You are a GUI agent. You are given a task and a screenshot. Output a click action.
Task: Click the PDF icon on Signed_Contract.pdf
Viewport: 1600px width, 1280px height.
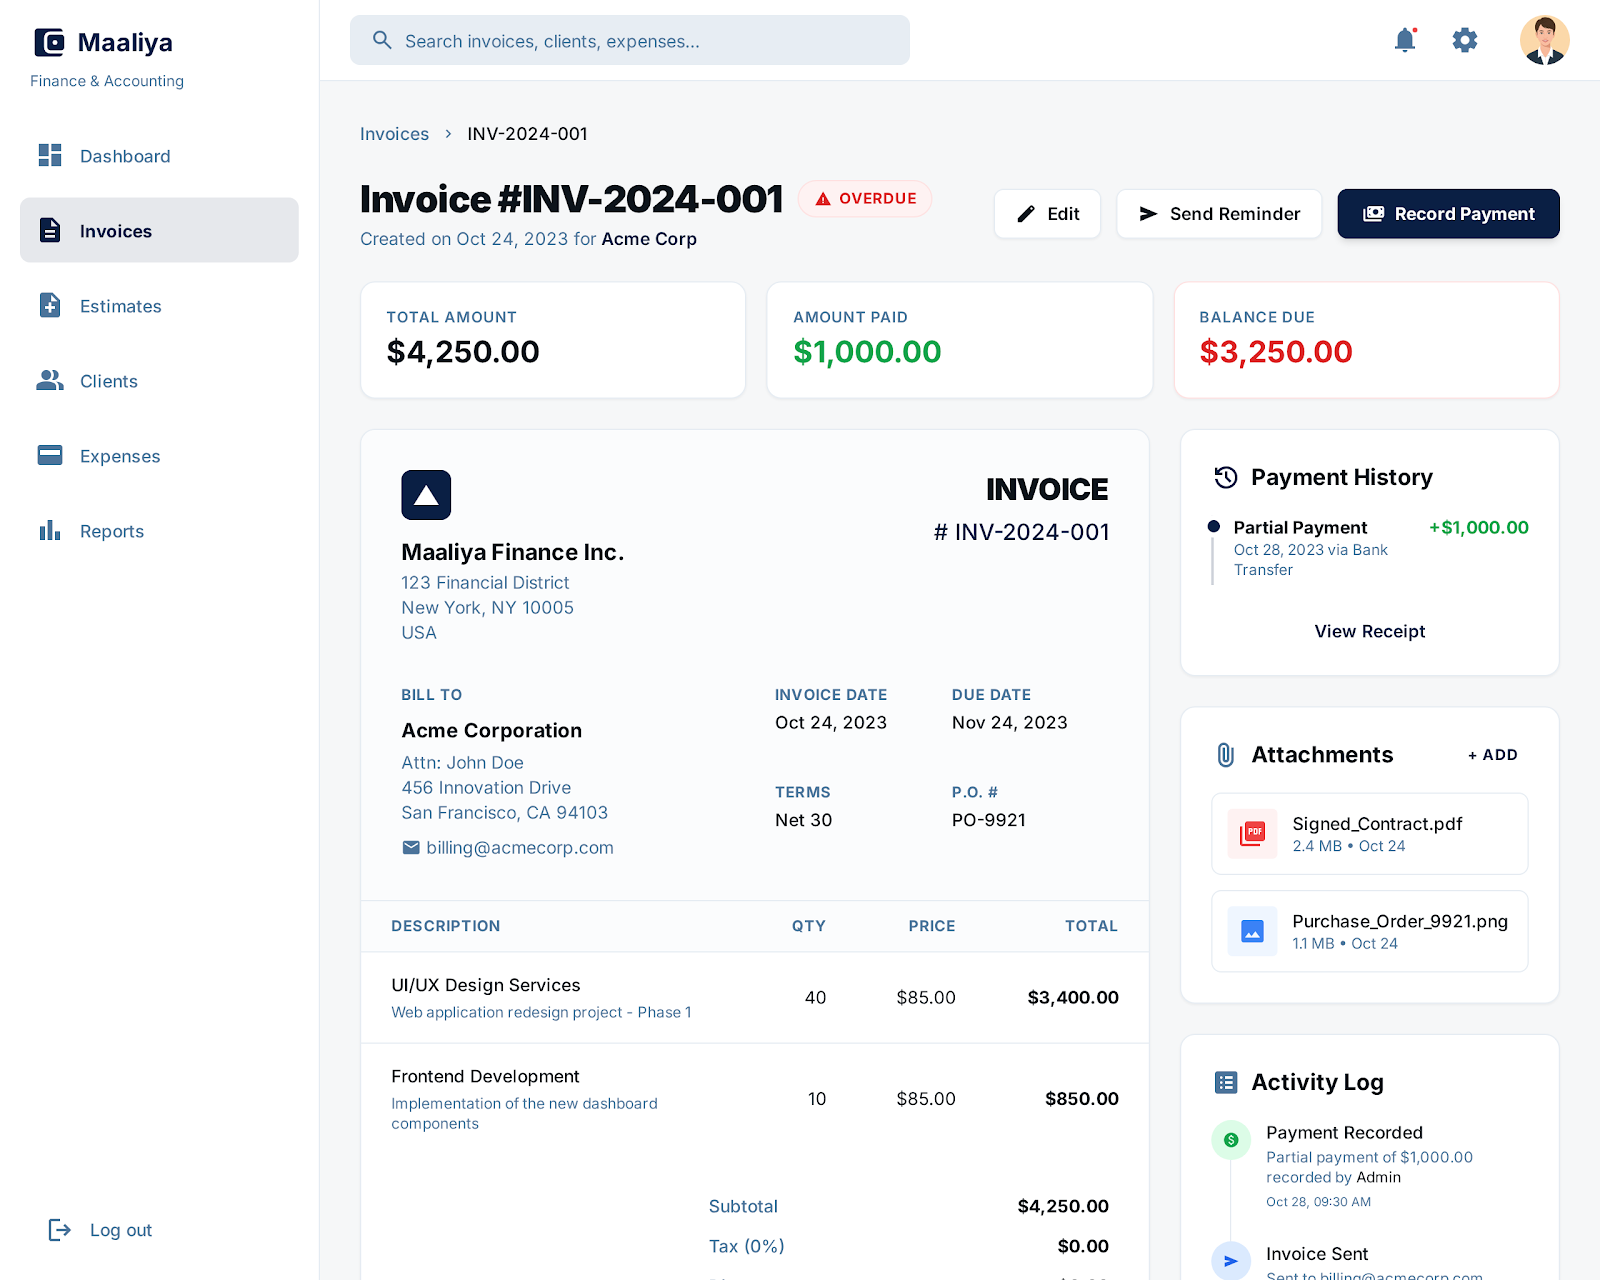pyautogui.click(x=1251, y=833)
